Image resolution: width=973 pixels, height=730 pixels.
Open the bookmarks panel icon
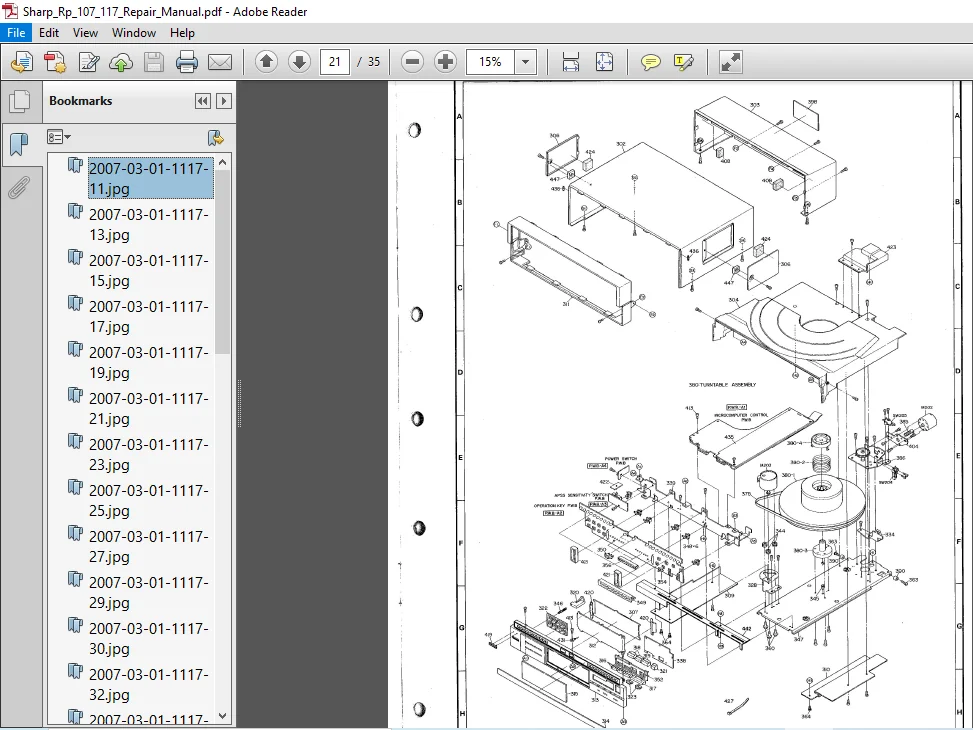point(19,144)
